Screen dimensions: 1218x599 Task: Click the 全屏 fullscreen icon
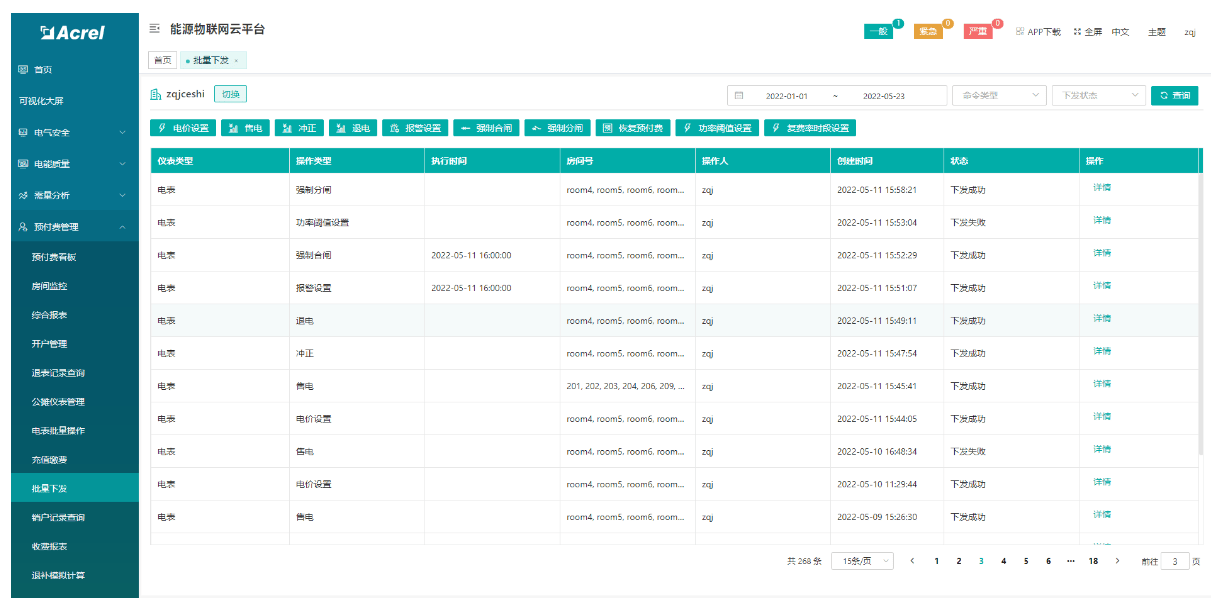pyautogui.click(x=1087, y=32)
